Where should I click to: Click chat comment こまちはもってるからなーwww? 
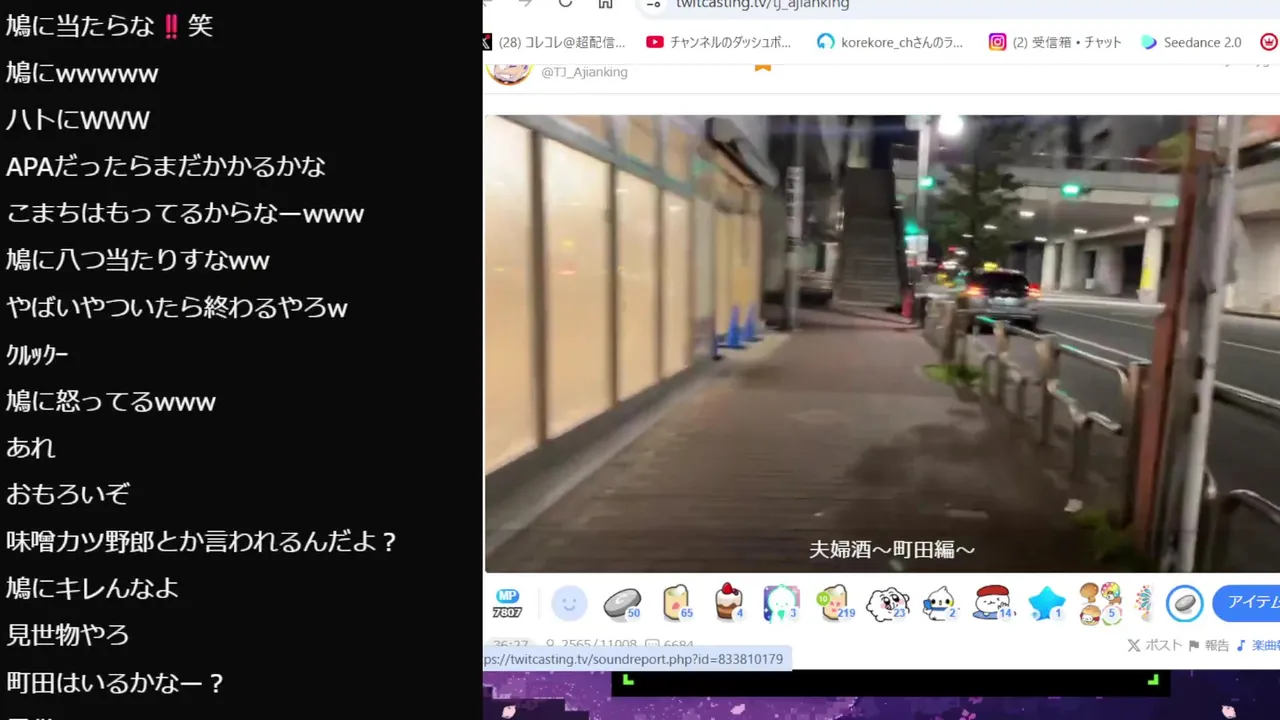185,213
